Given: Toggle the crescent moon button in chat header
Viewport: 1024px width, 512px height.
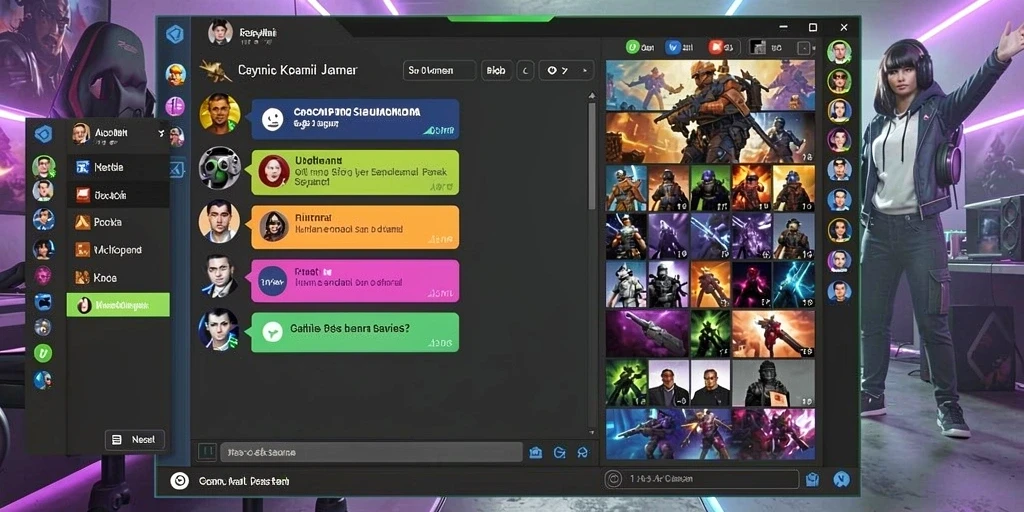Looking at the screenshot, I should [526, 71].
